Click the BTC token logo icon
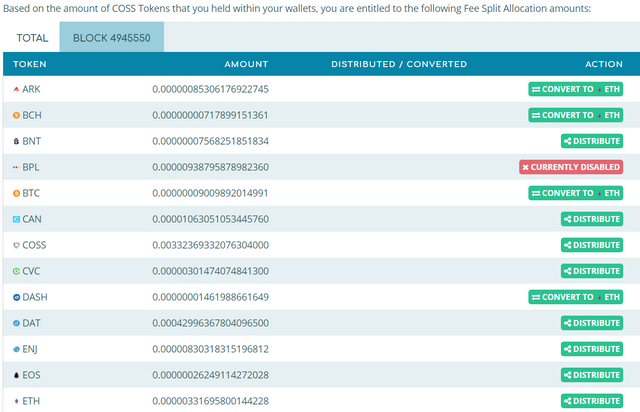The width and height of the screenshot is (640, 412). tap(16, 193)
